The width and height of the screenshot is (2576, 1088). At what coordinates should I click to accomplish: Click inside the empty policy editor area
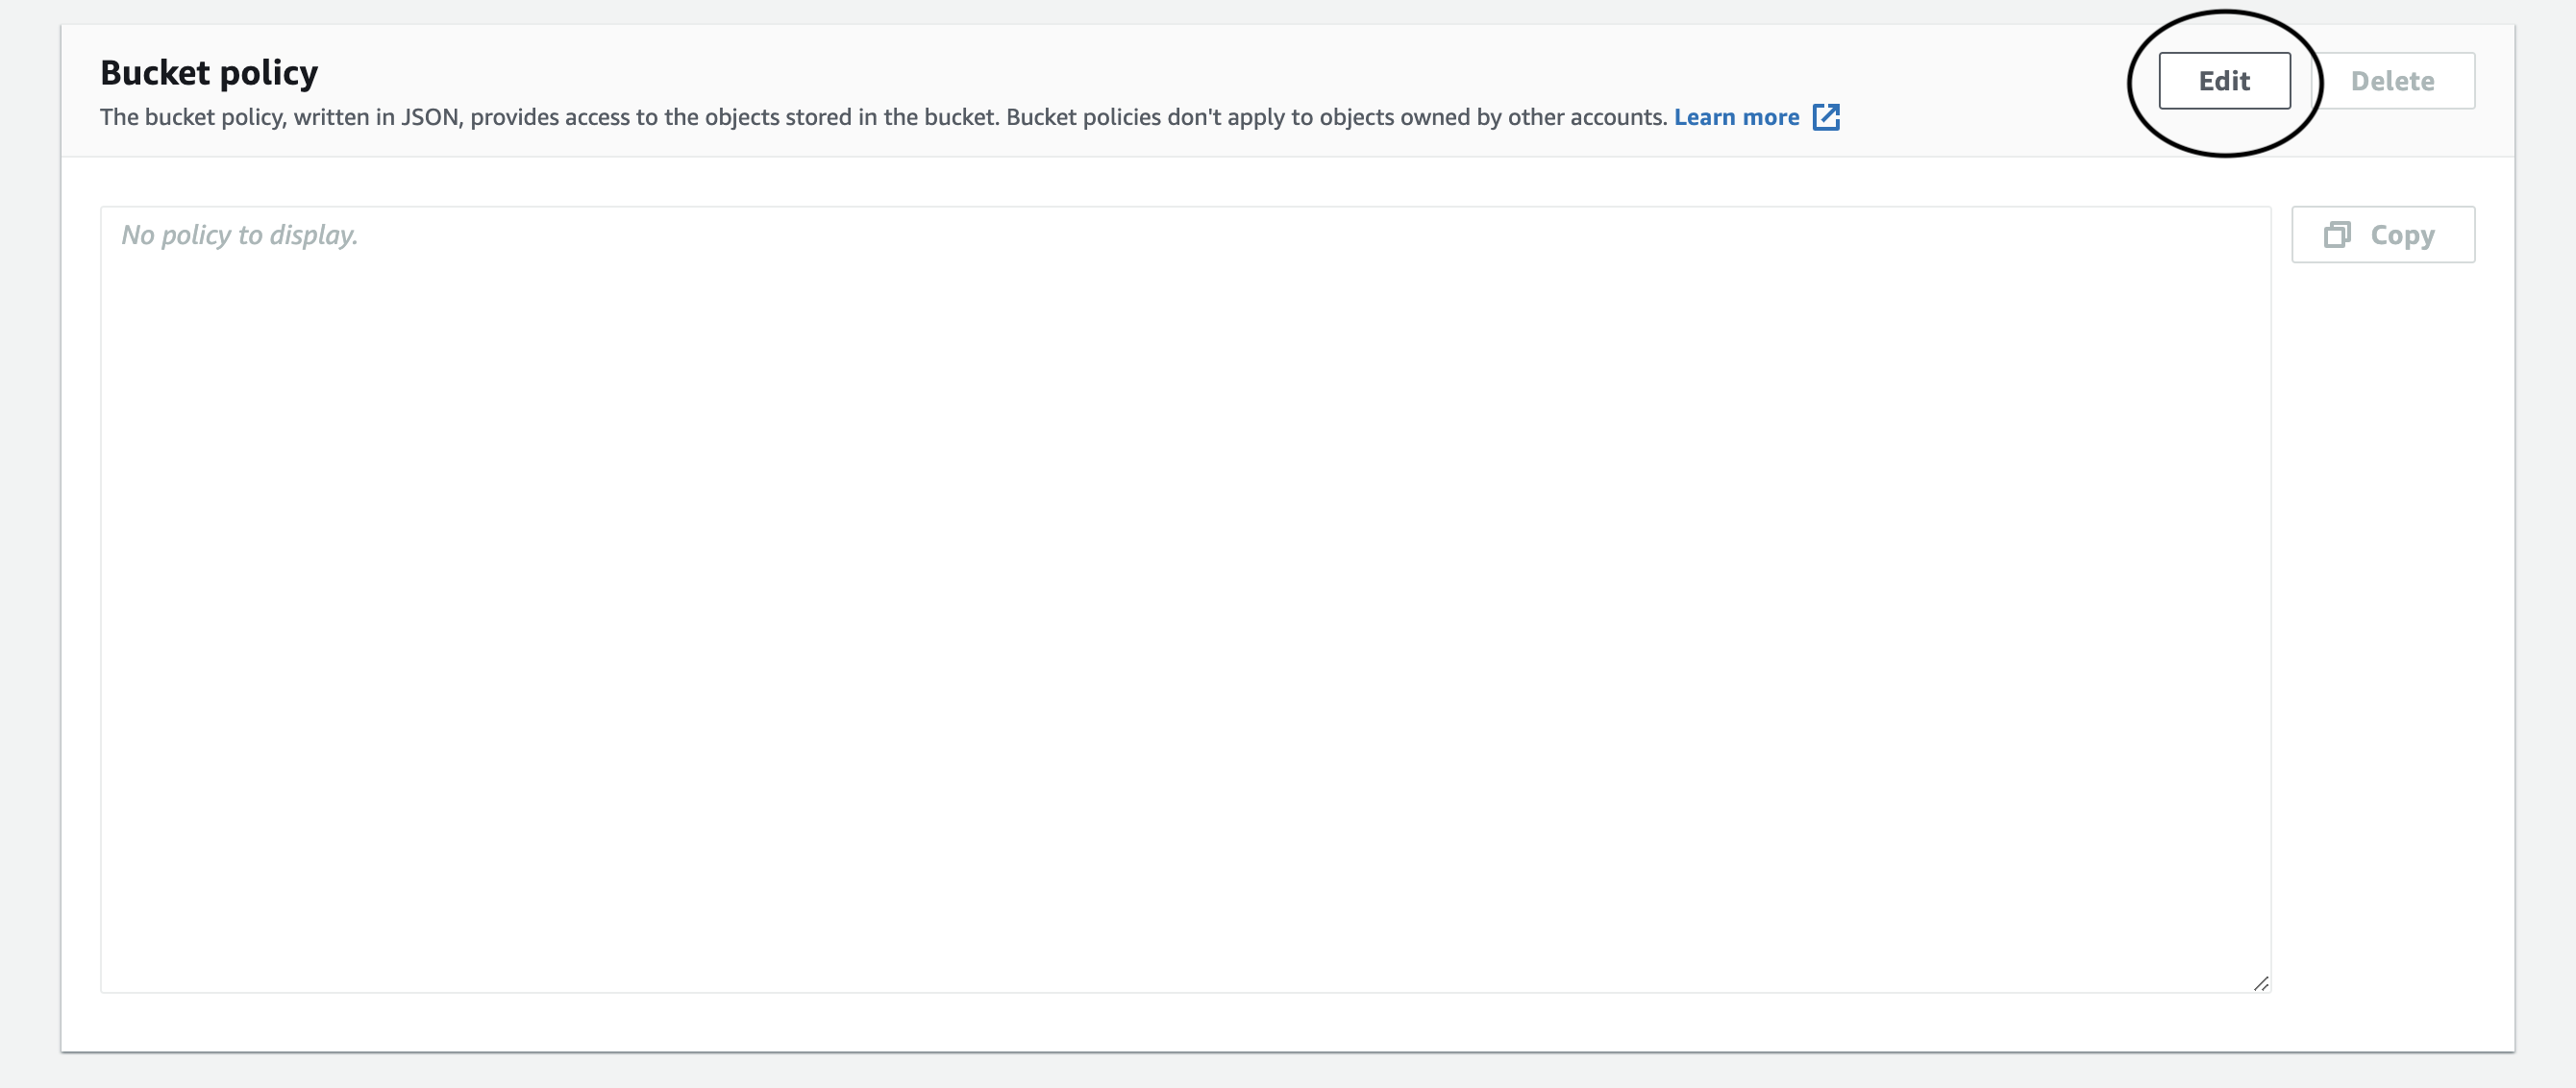1180,600
